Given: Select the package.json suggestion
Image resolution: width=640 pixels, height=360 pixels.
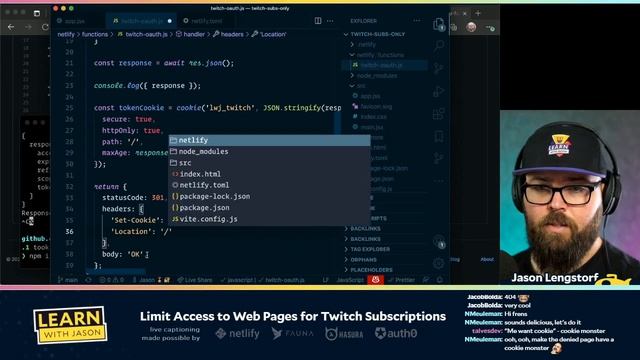Looking at the screenshot, I should [x=269, y=208].
